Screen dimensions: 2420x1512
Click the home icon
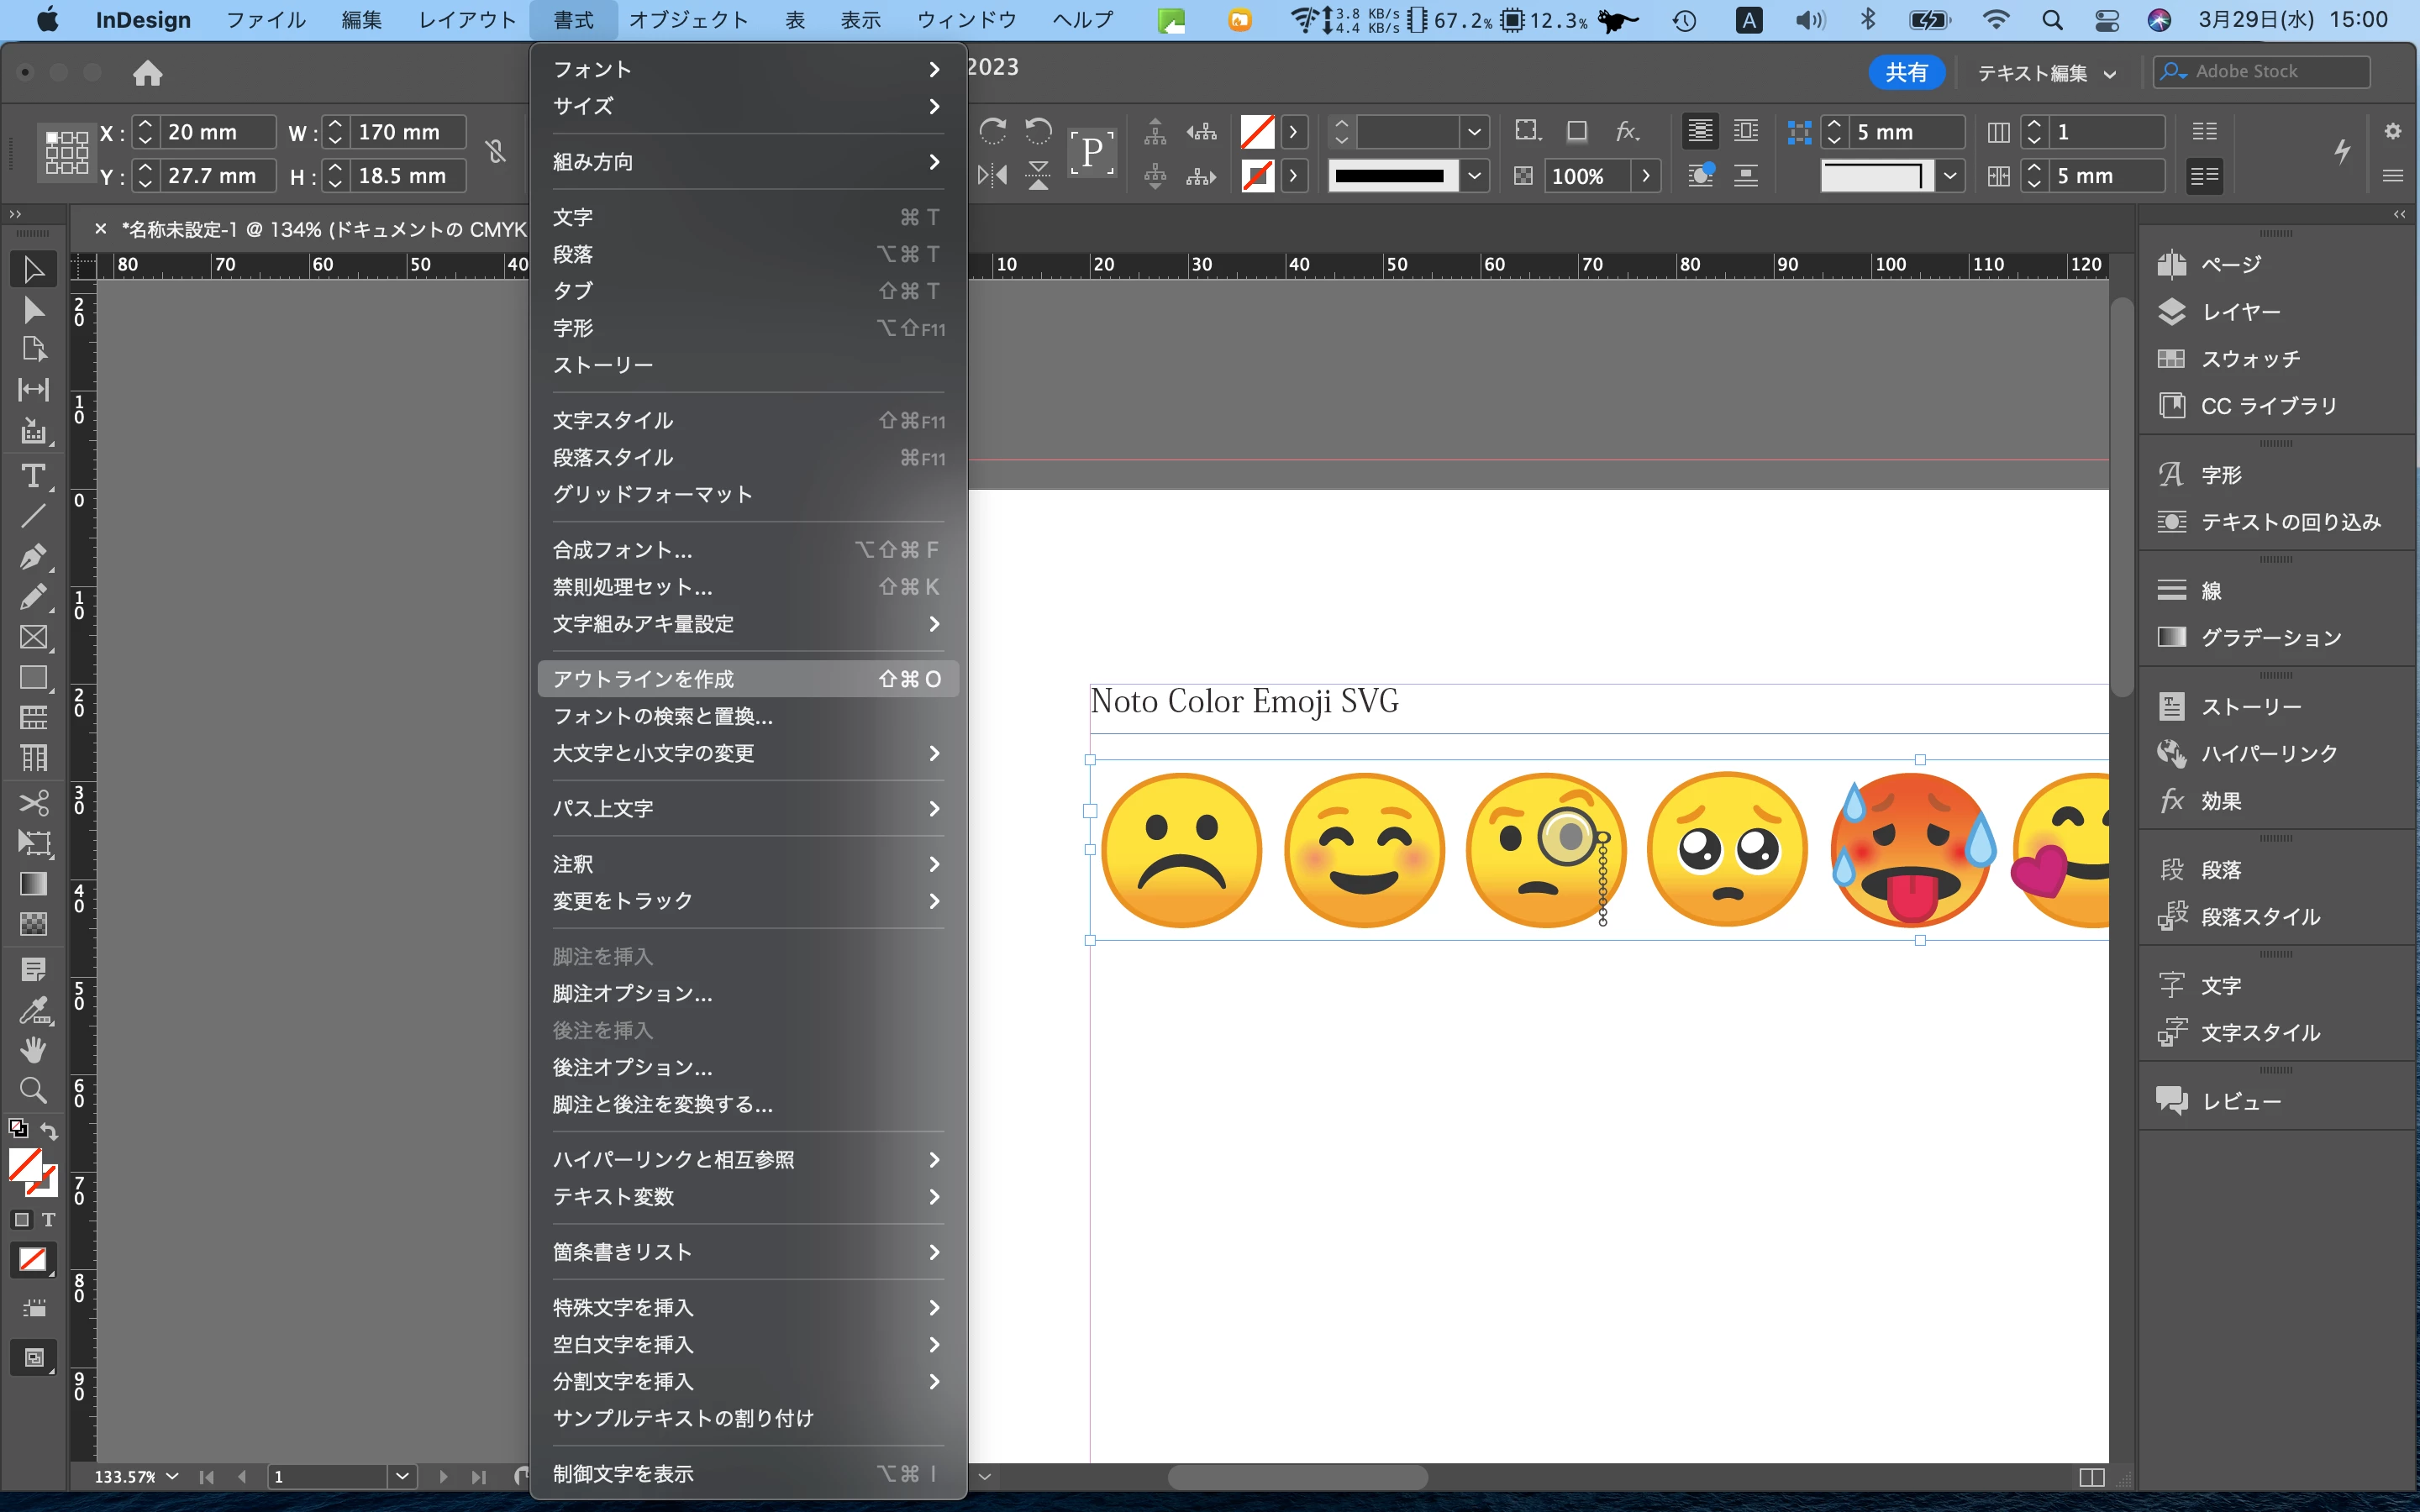(x=147, y=73)
